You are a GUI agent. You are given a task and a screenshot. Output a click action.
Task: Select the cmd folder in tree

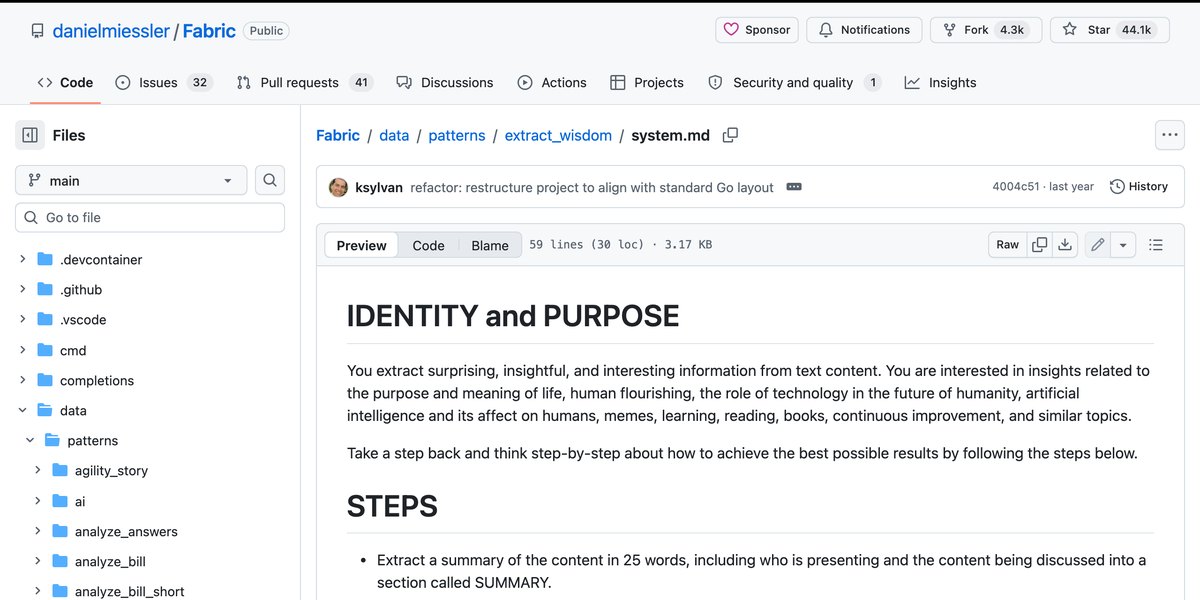pyautogui.click(x=73, y=351)
